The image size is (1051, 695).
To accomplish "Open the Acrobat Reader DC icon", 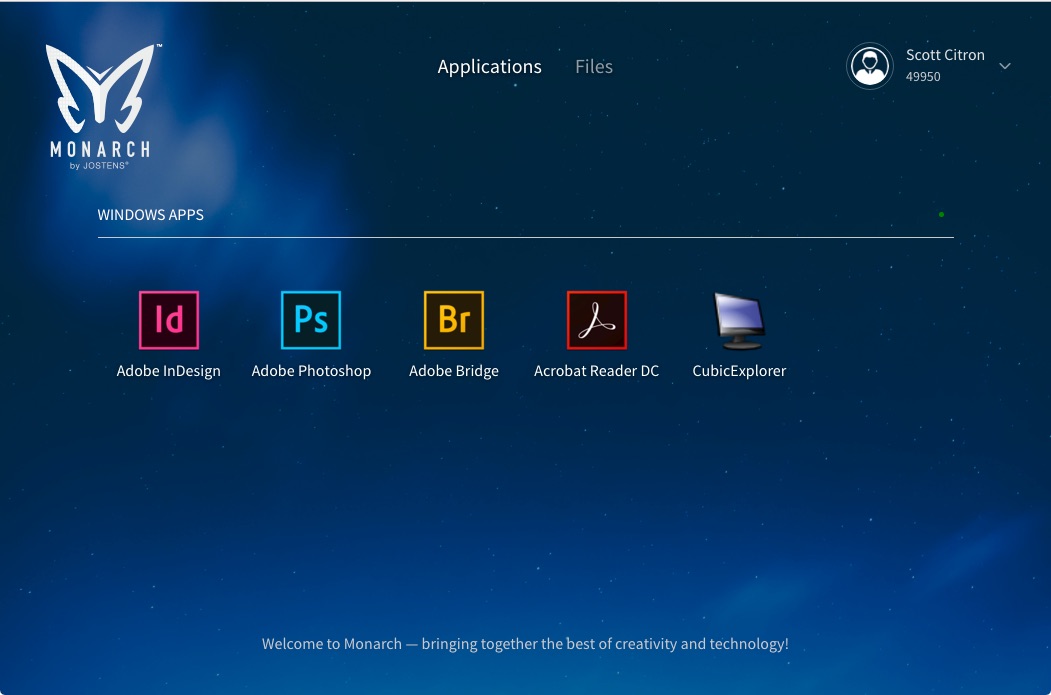I will [x=597, y=320].
